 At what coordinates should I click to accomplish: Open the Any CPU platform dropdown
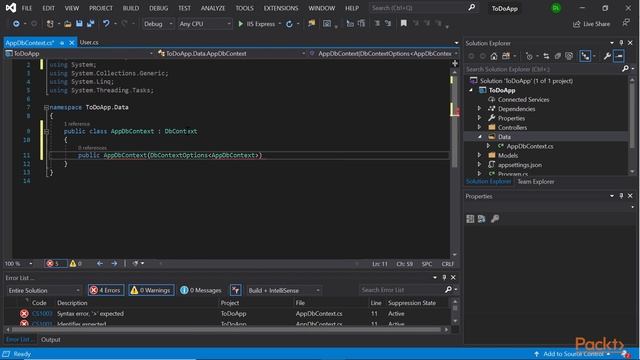pos(205,24)
